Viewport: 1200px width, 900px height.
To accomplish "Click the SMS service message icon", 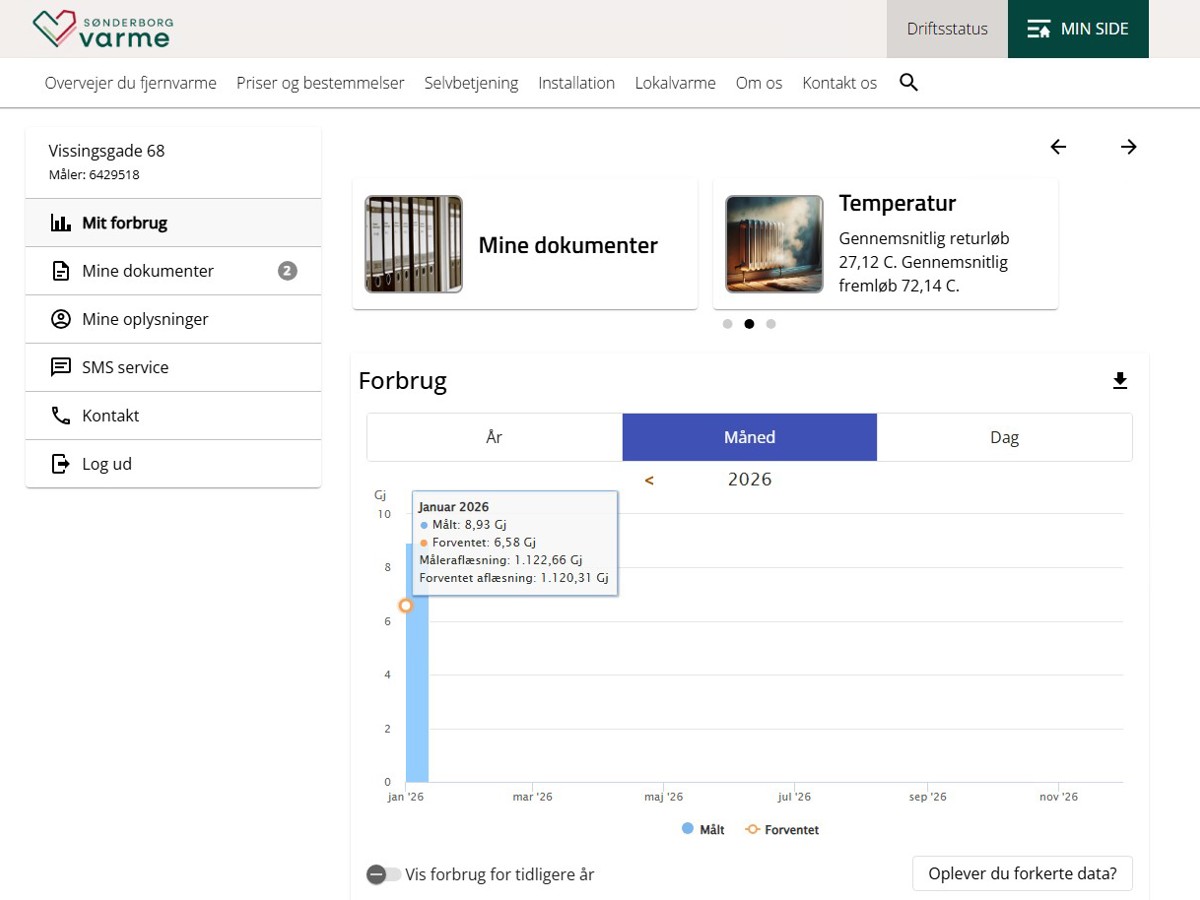I will pos(61,367).
